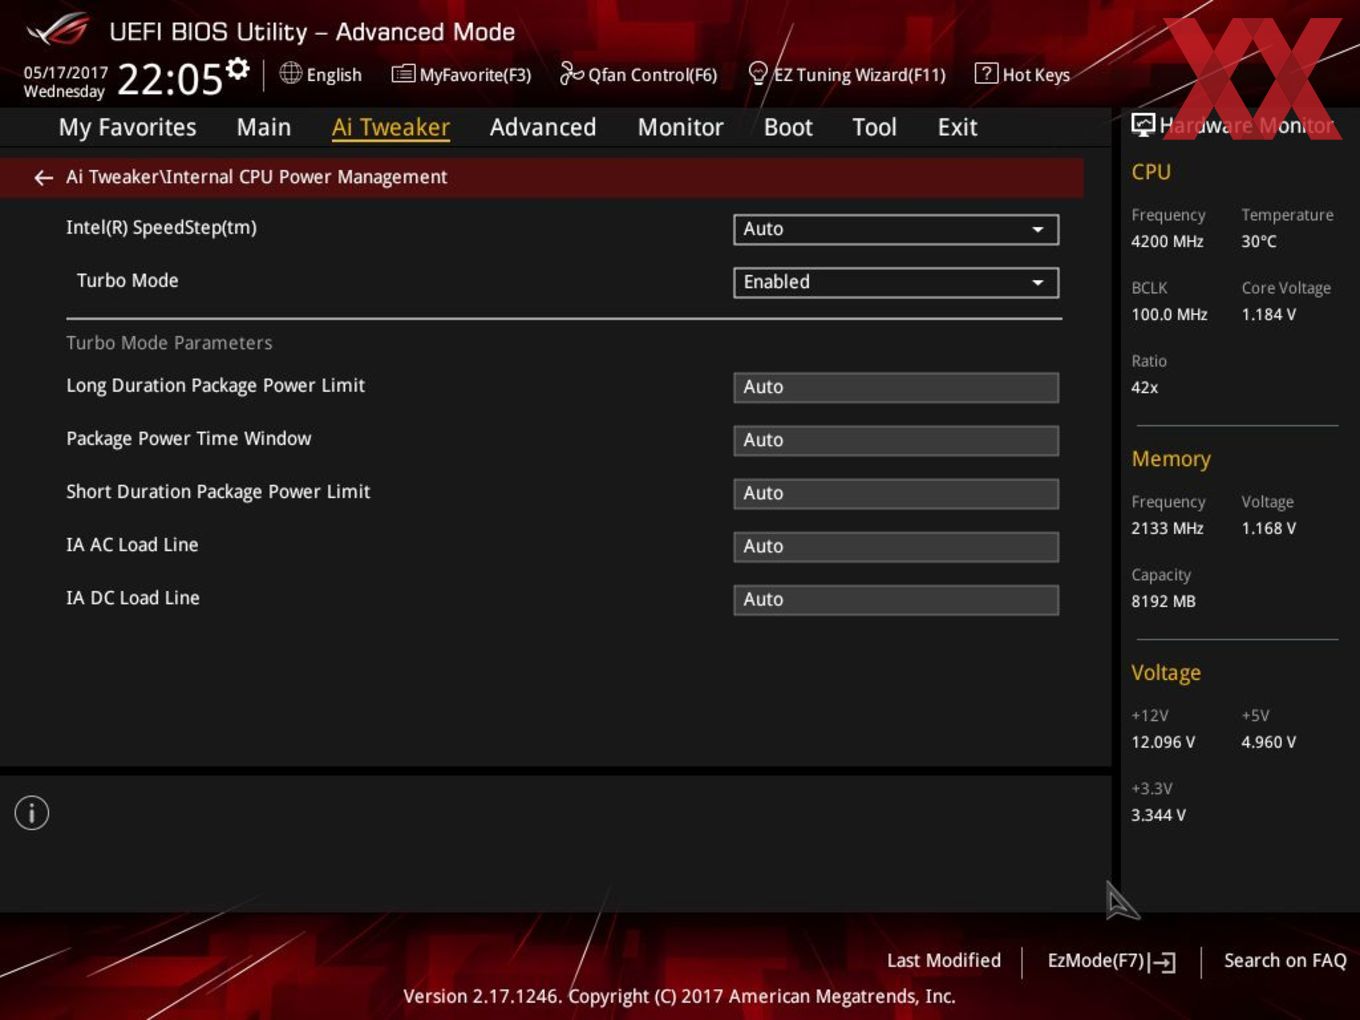Select the Intel(R) SpeedStep(tm) label
1360x1020 pixels.
[x=161, y=228]
